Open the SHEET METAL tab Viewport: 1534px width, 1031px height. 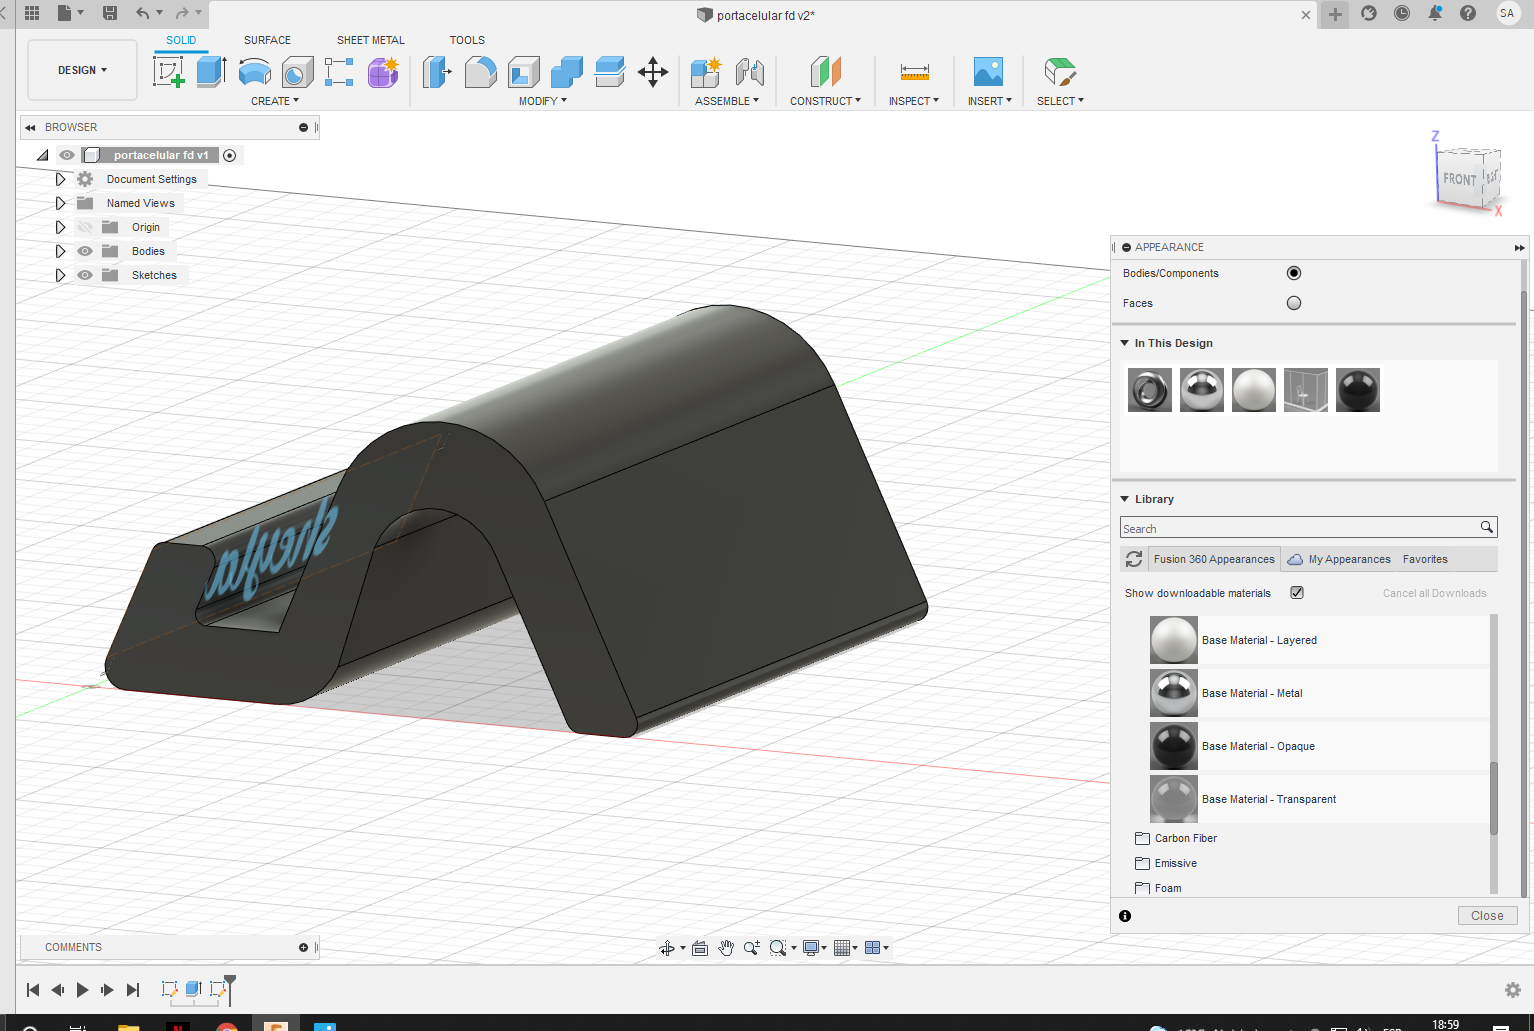[370, 40]
